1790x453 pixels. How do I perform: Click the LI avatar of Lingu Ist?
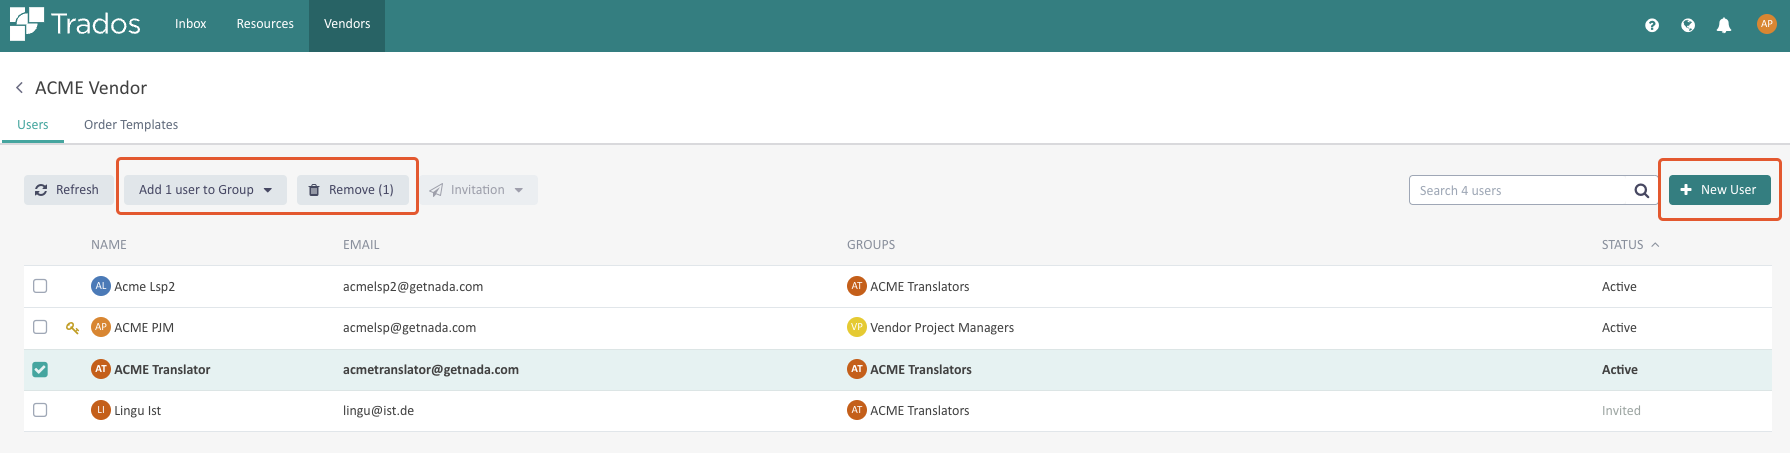coord(100,410)
